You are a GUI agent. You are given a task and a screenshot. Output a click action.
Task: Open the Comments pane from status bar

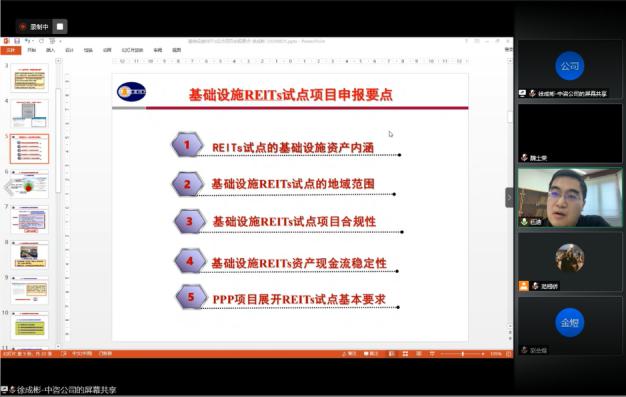coord(371,354)
